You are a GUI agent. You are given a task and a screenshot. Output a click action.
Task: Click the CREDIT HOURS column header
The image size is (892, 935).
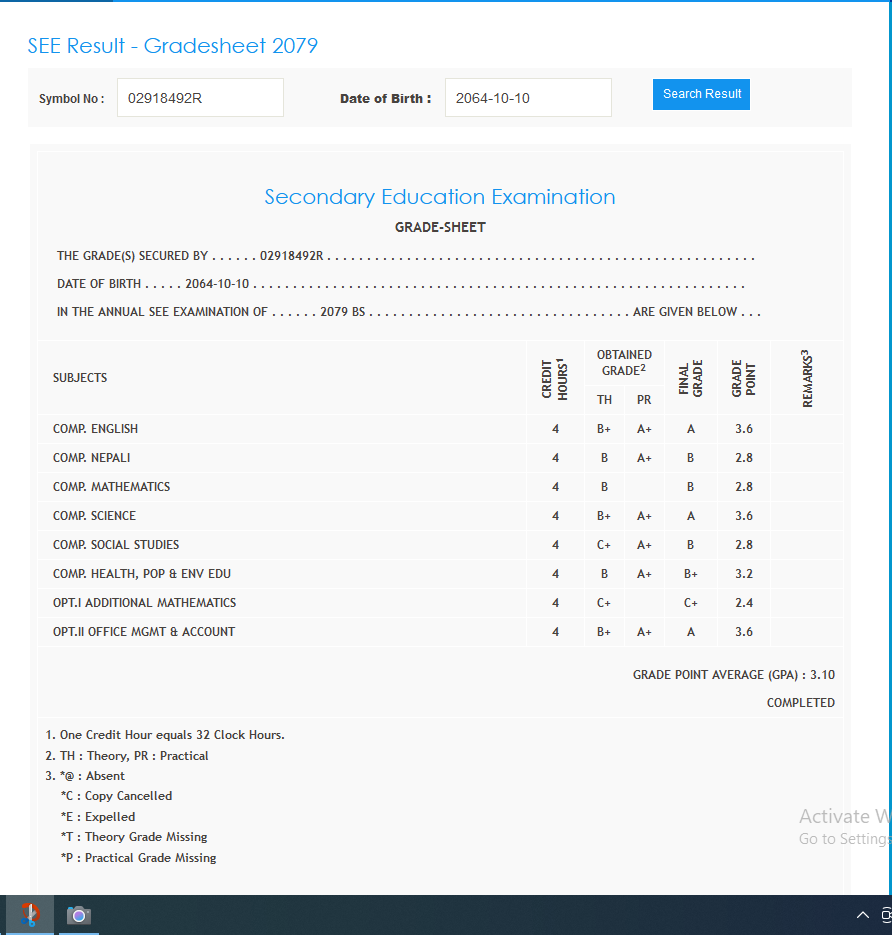click(555, 378)
